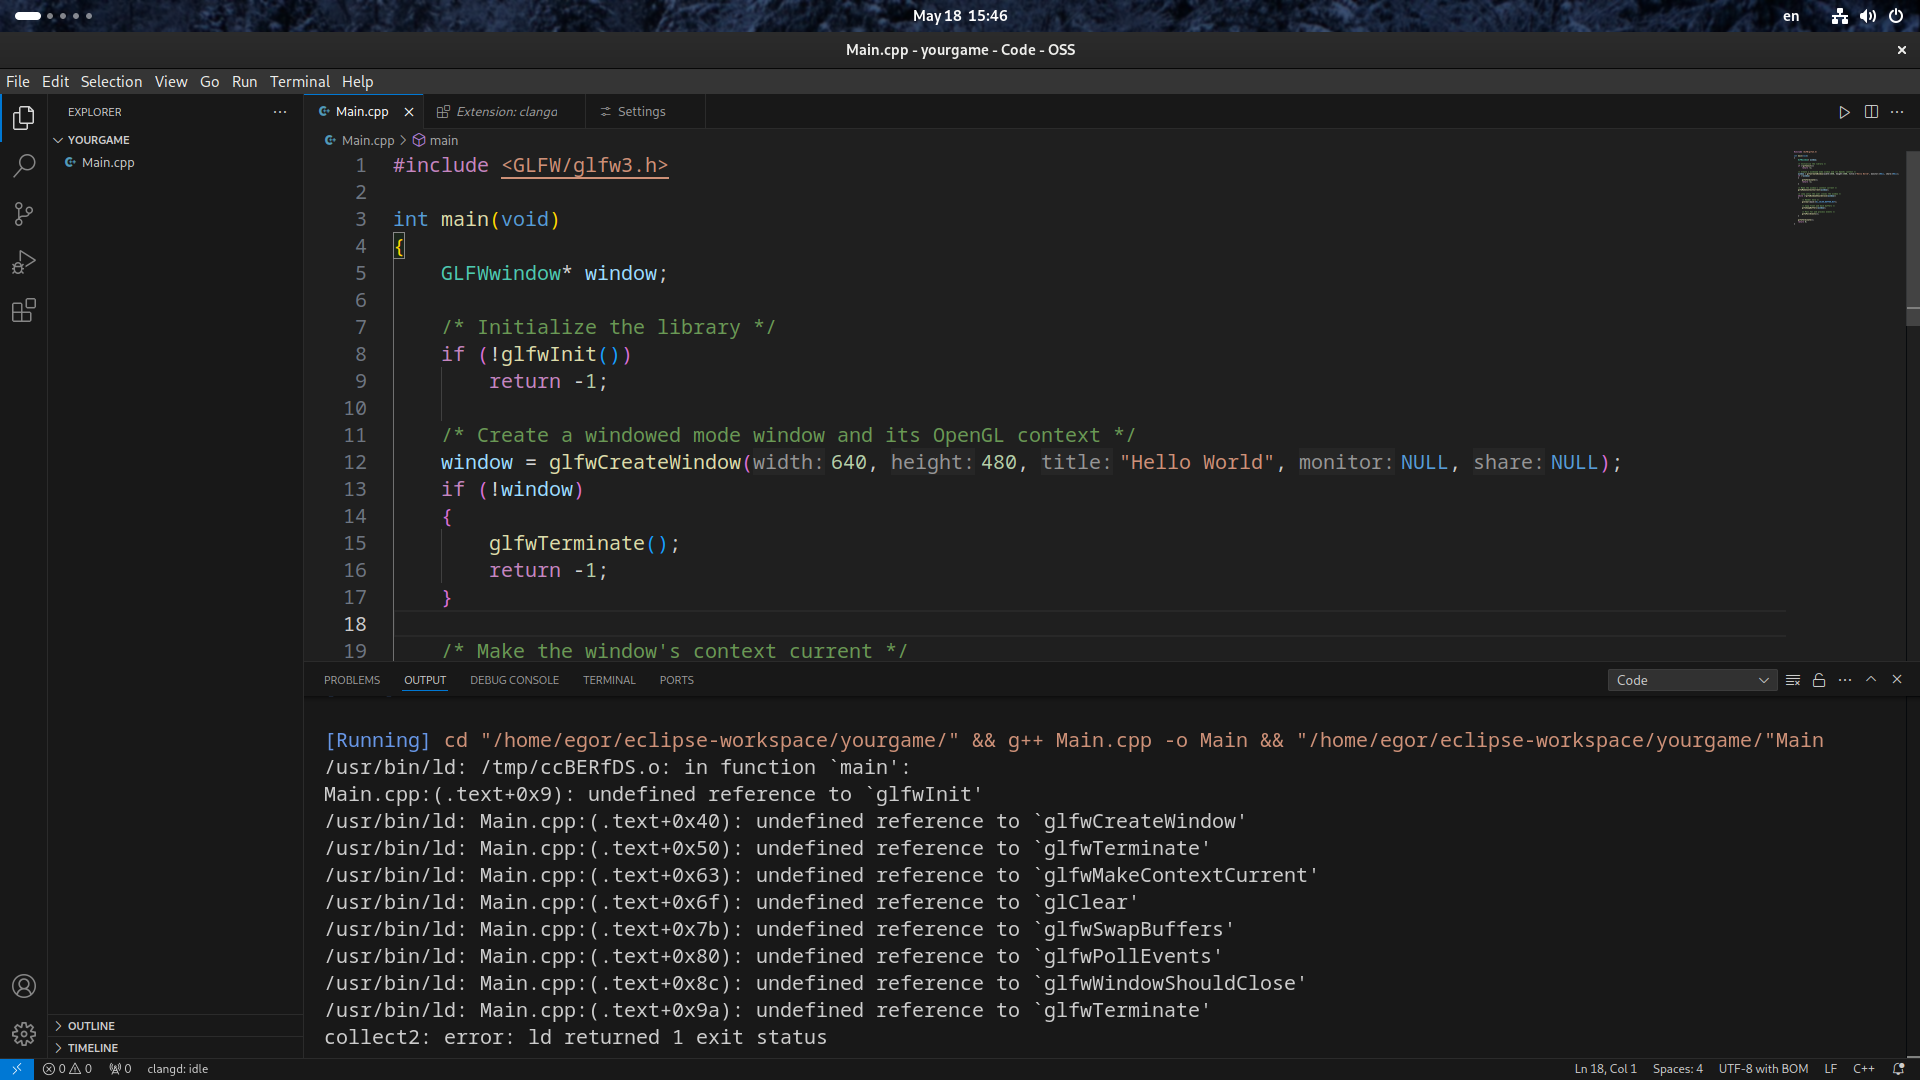Clear the output panel

click(x=1793, y=680)
